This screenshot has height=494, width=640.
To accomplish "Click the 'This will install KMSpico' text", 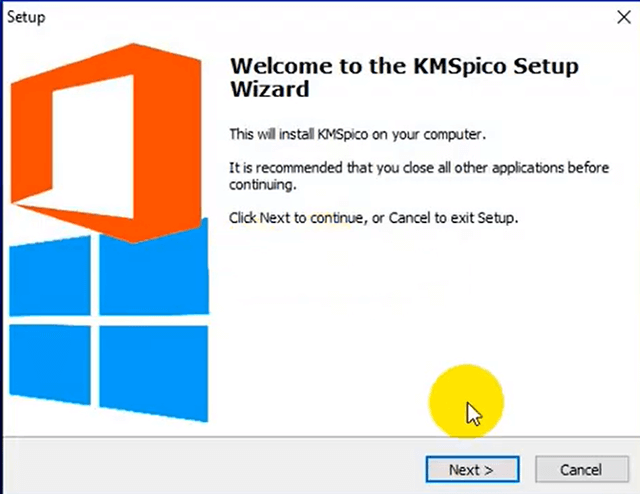I will point(357,133).
